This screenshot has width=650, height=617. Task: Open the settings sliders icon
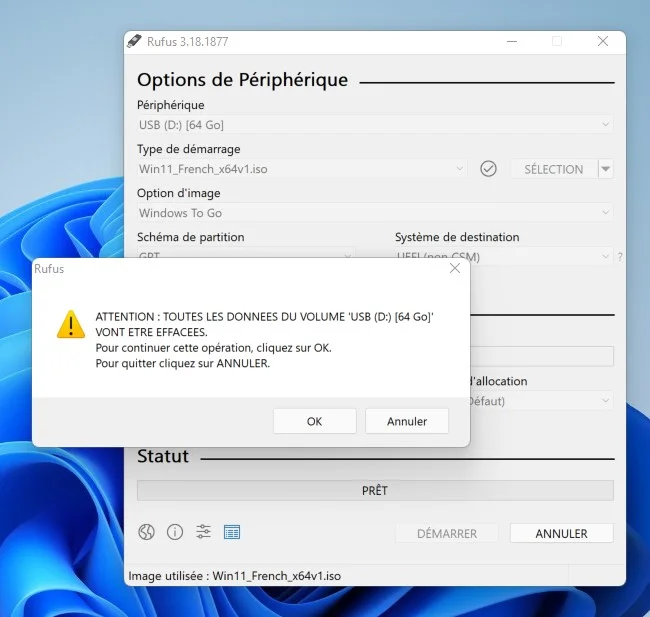203,532
